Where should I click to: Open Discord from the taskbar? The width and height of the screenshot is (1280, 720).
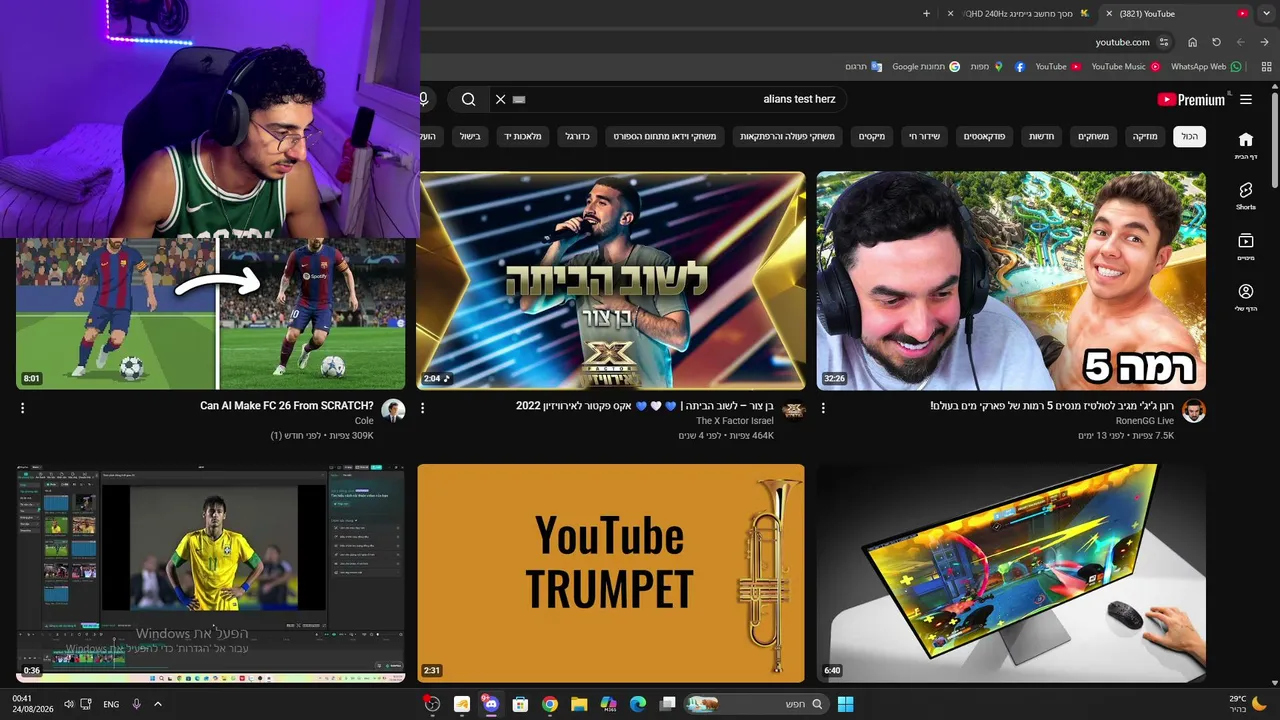(x=490, y=704)
